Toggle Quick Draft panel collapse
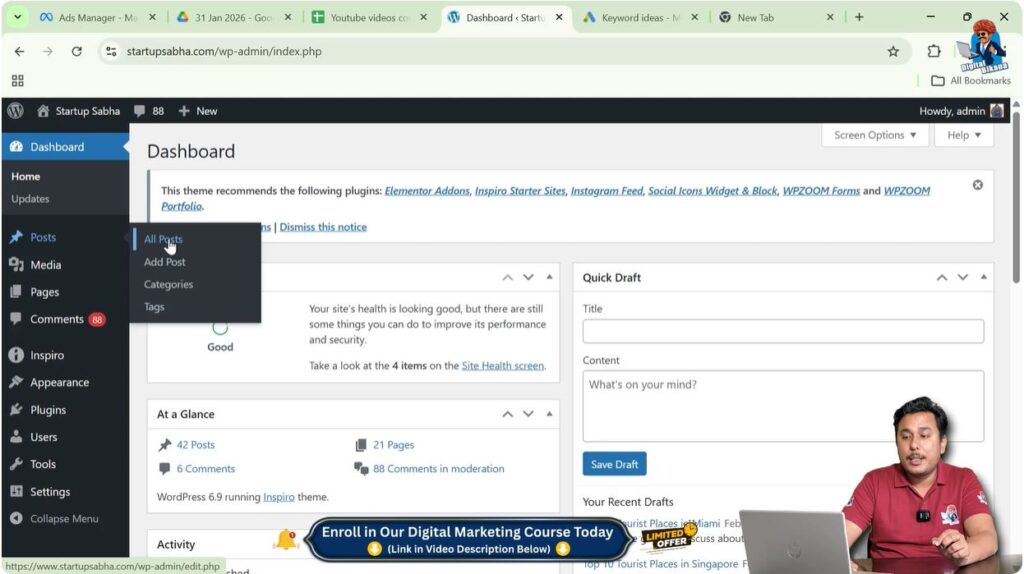Image resolution: width=1024 pixels, height=574 pixels. [984, 278]
